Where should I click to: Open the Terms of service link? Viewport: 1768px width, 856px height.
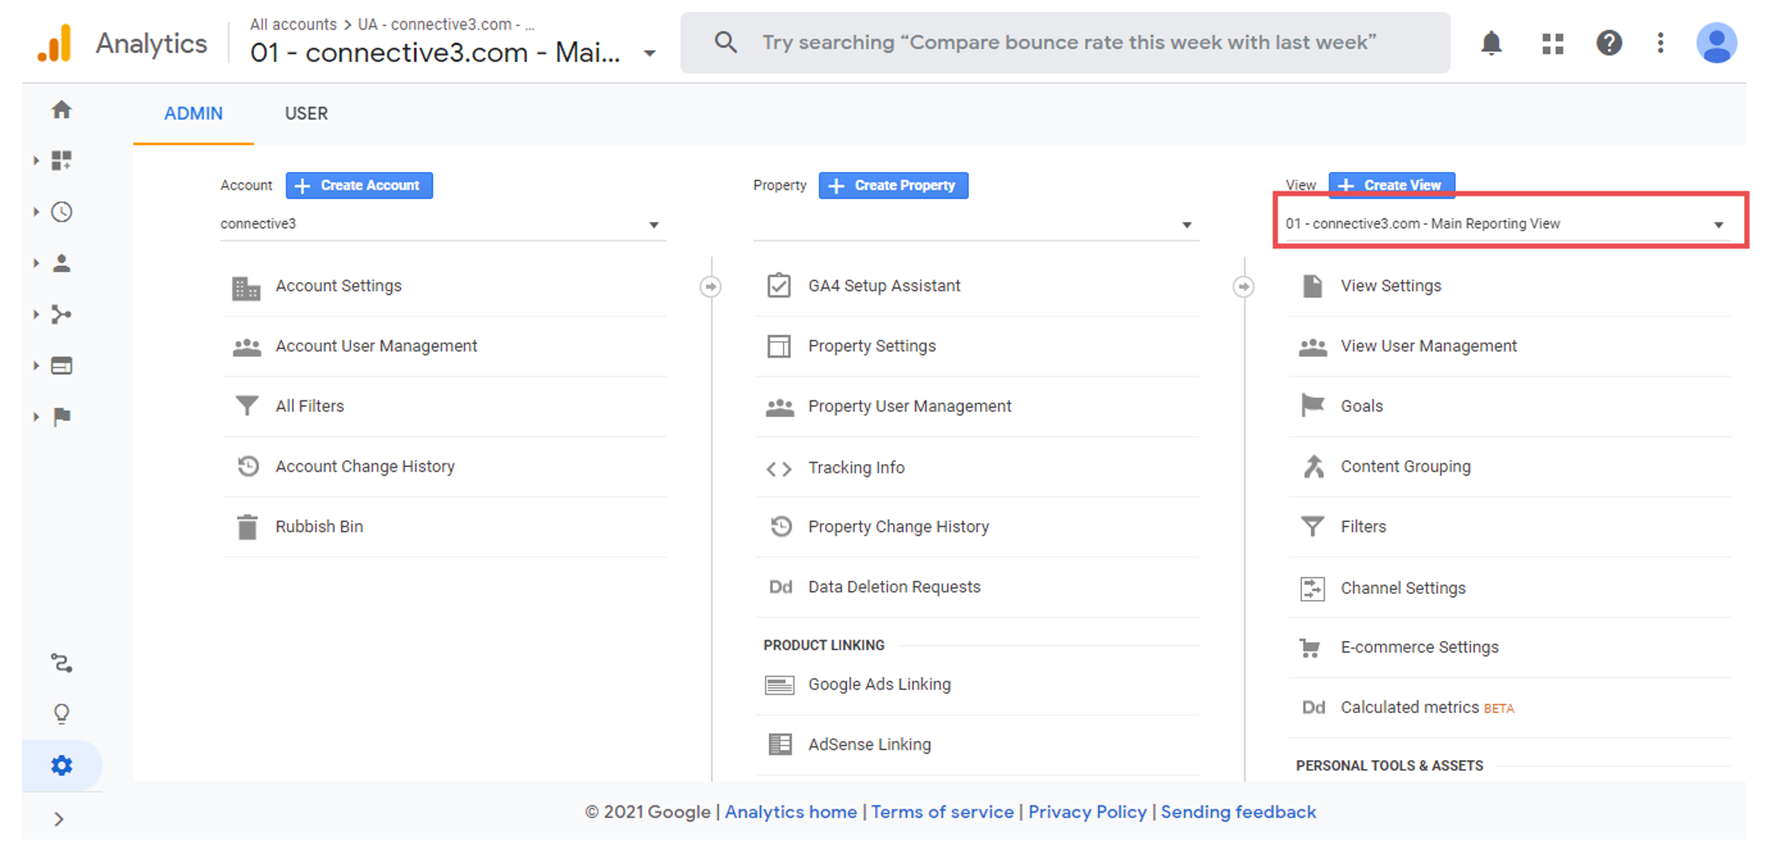[942, 812]
